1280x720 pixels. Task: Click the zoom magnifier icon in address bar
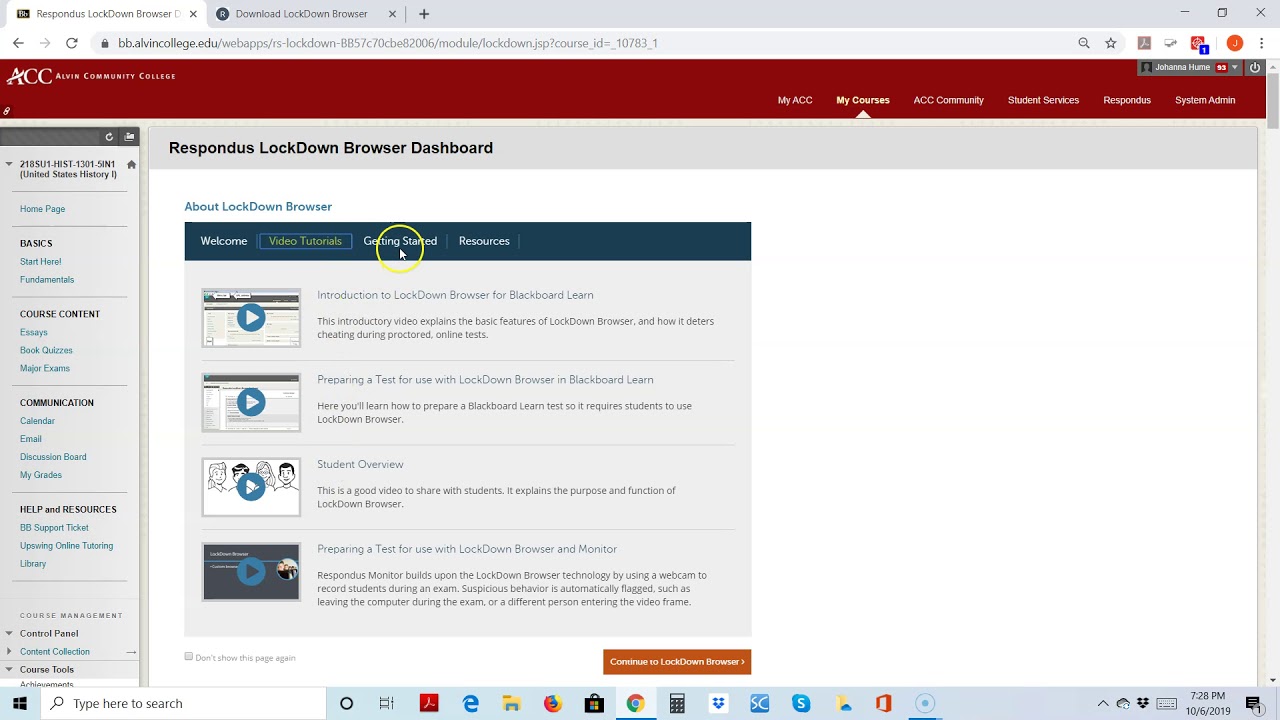(x=1084, y=43)
